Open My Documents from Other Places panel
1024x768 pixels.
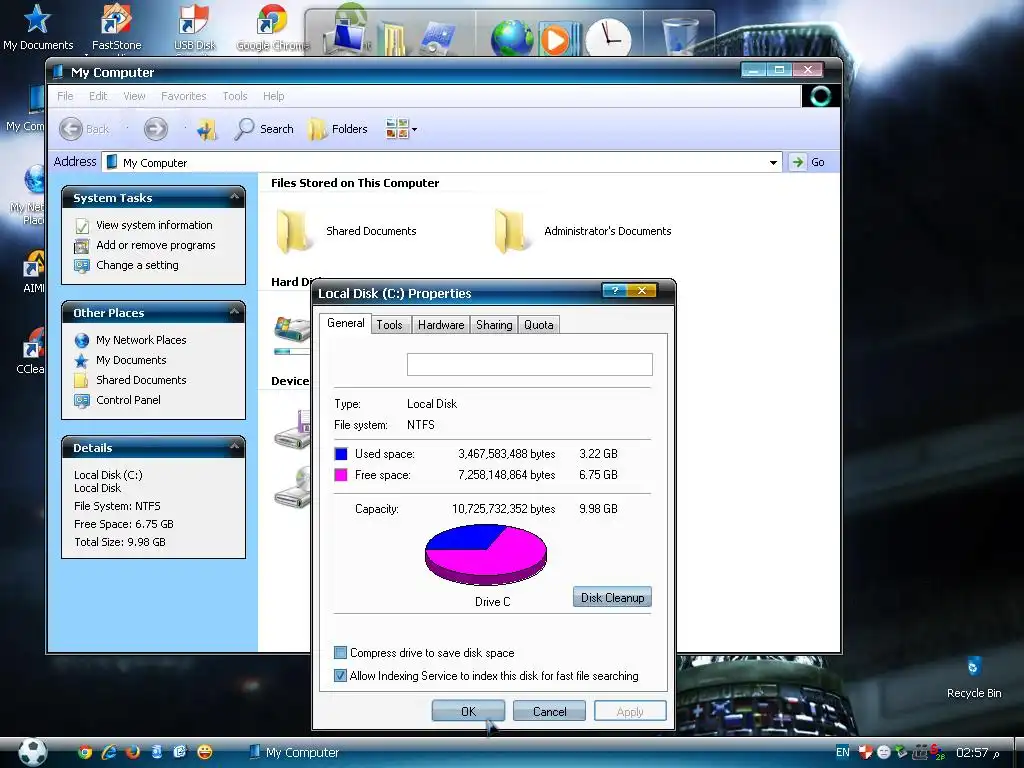coord(131,360)
